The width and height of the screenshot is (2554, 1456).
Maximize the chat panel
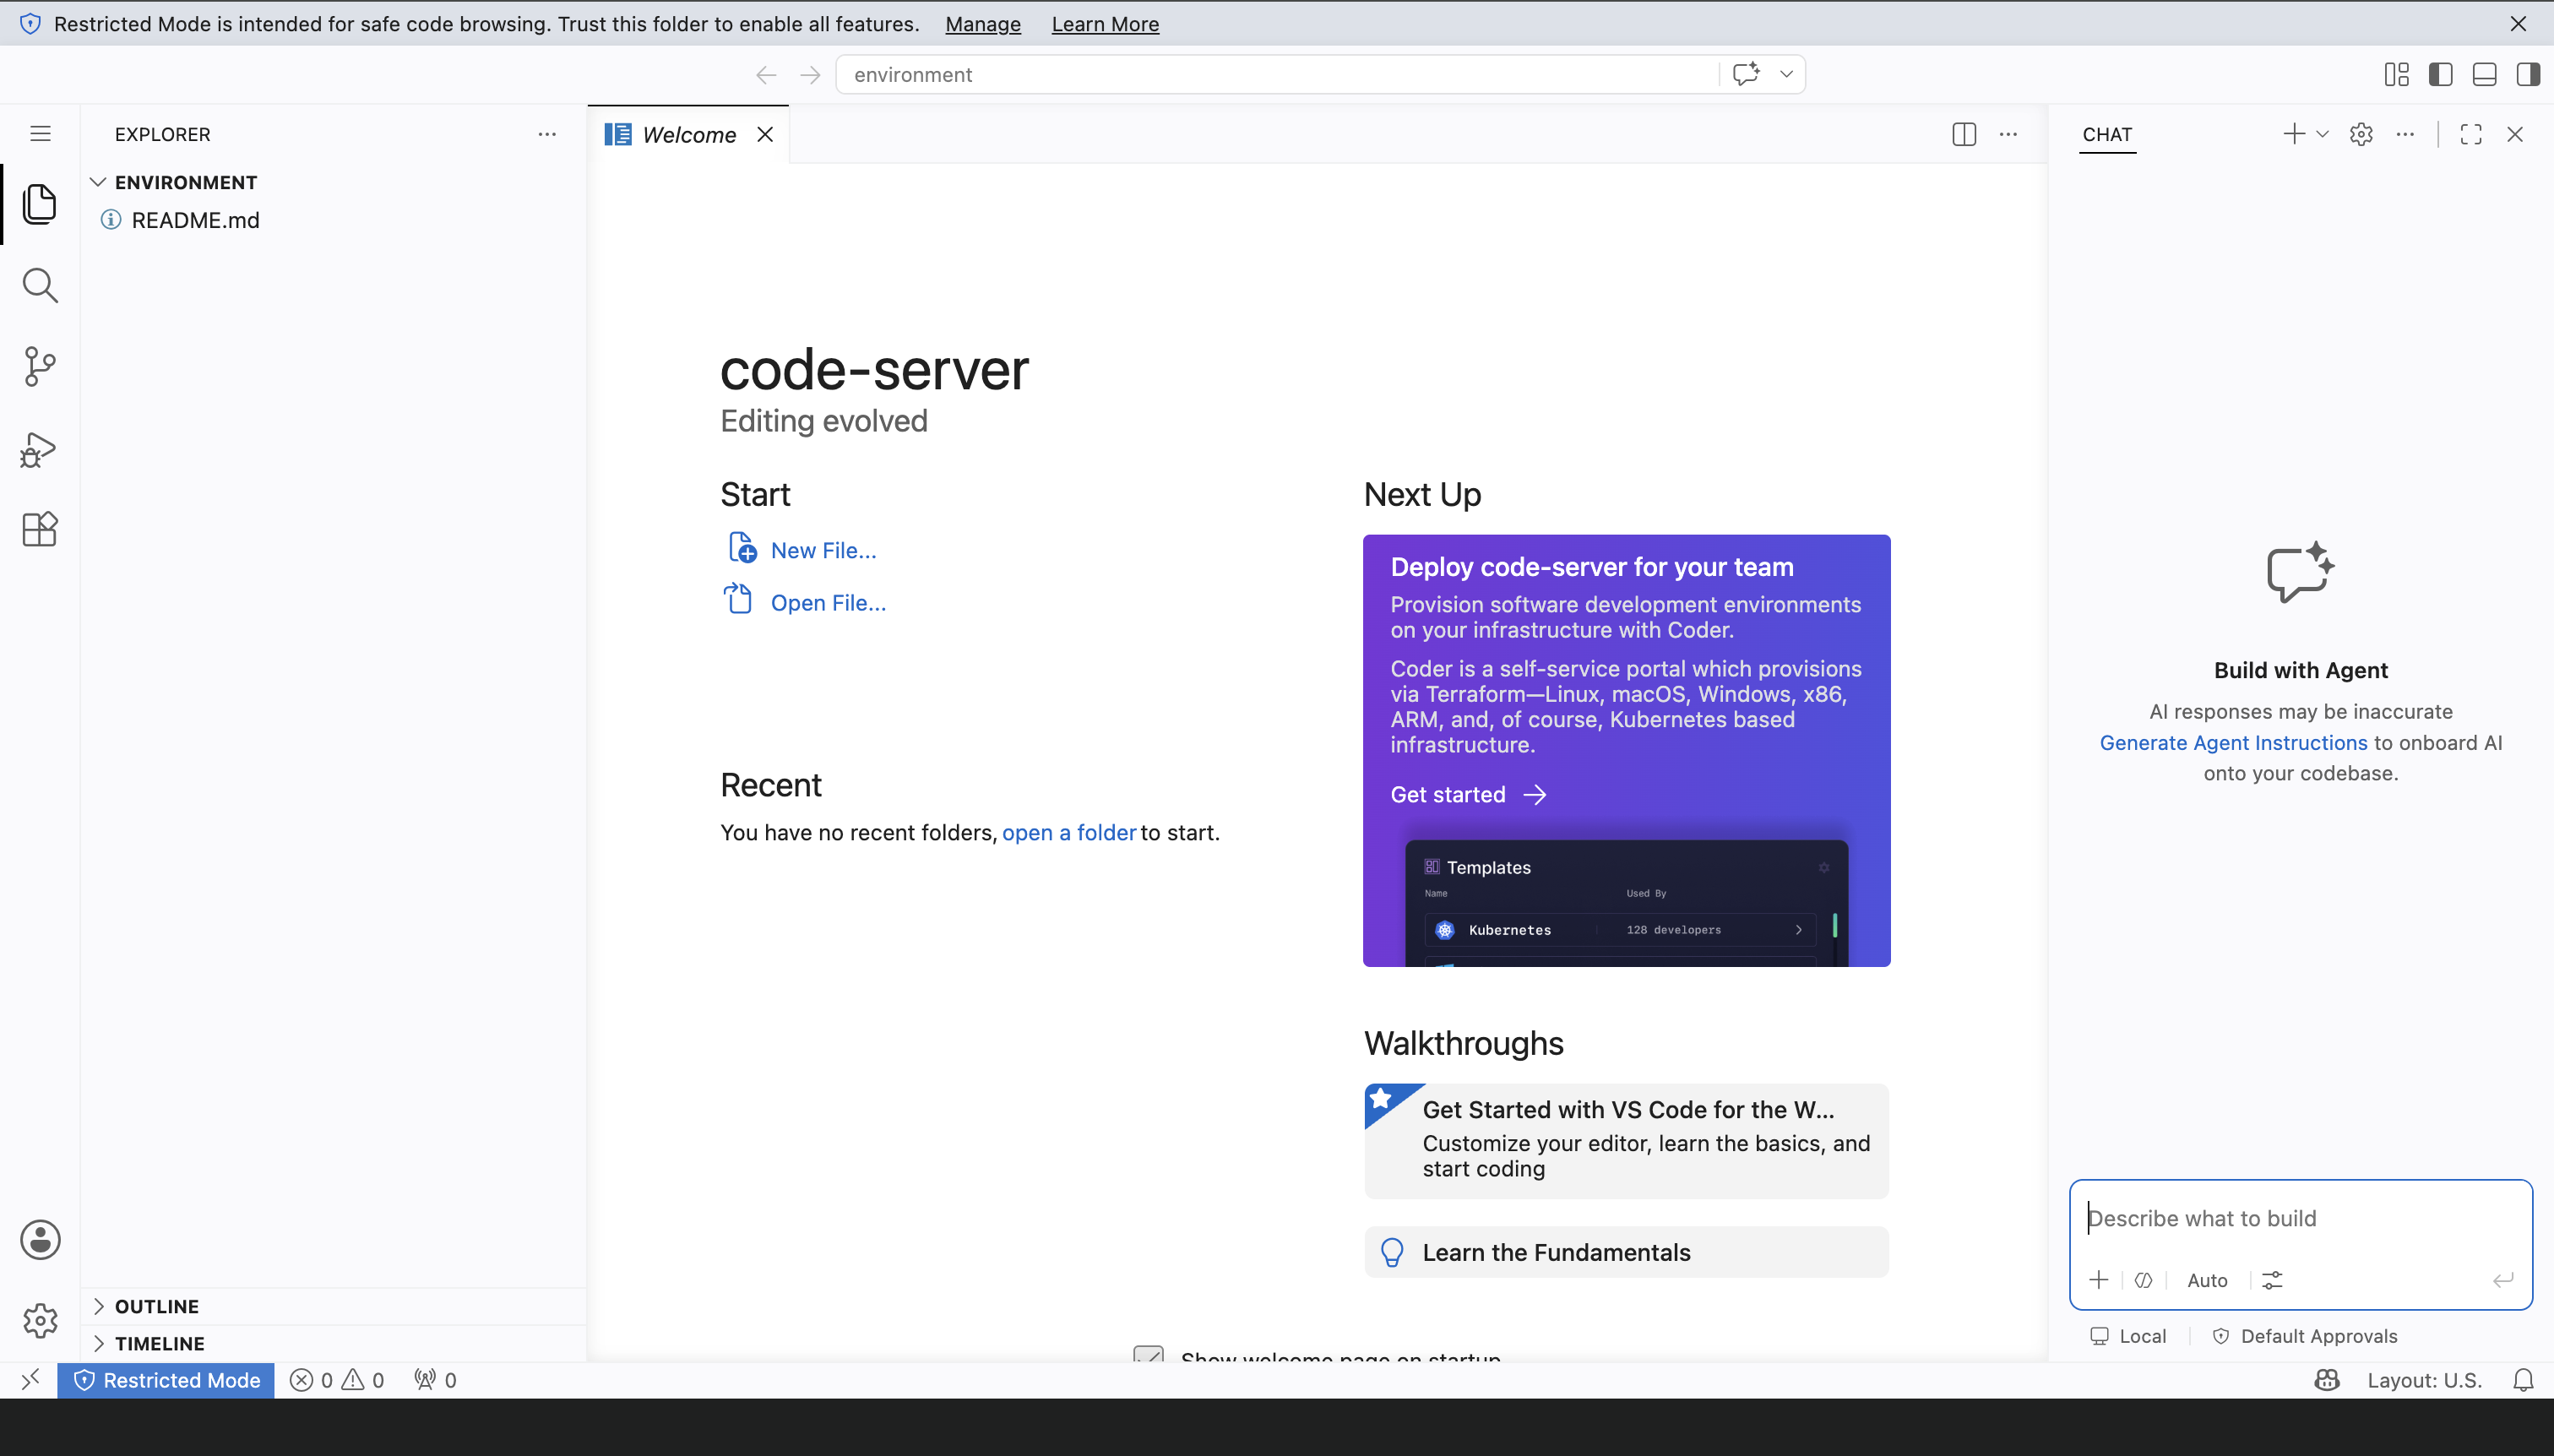pos(2471,134)
